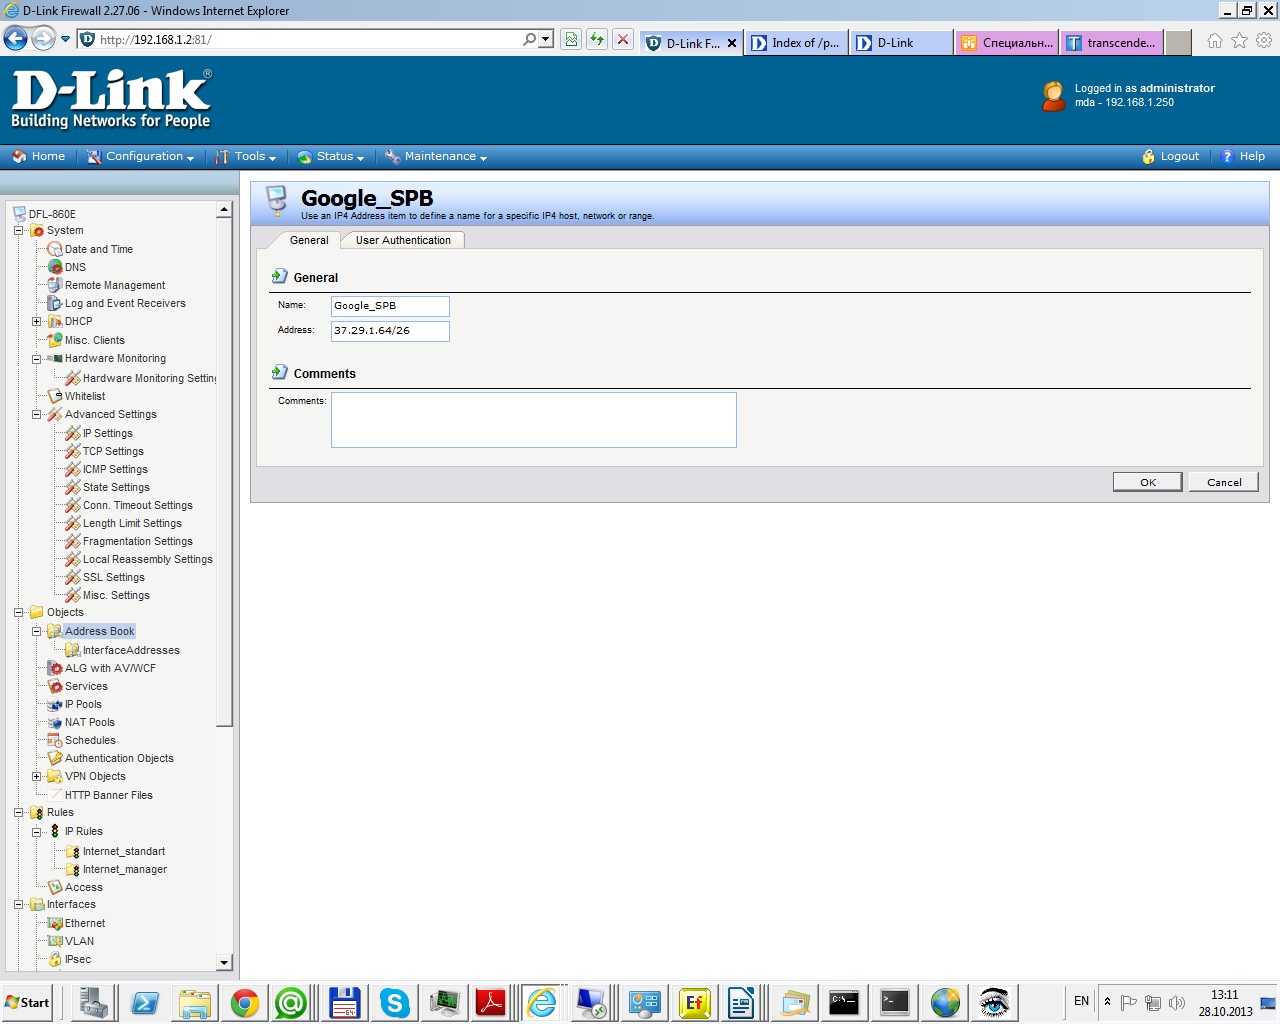Viewport: 1280px width, 1024px height.
Task: Click the Access icon under Rules
Action: 55,887
